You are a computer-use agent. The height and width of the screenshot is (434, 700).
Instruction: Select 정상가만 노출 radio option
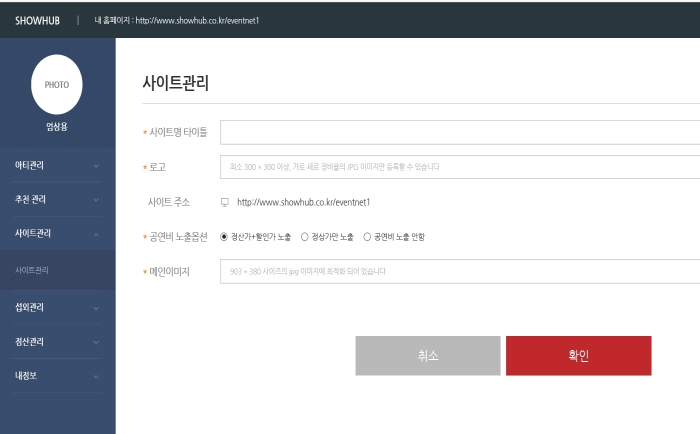tap(305, 237)
